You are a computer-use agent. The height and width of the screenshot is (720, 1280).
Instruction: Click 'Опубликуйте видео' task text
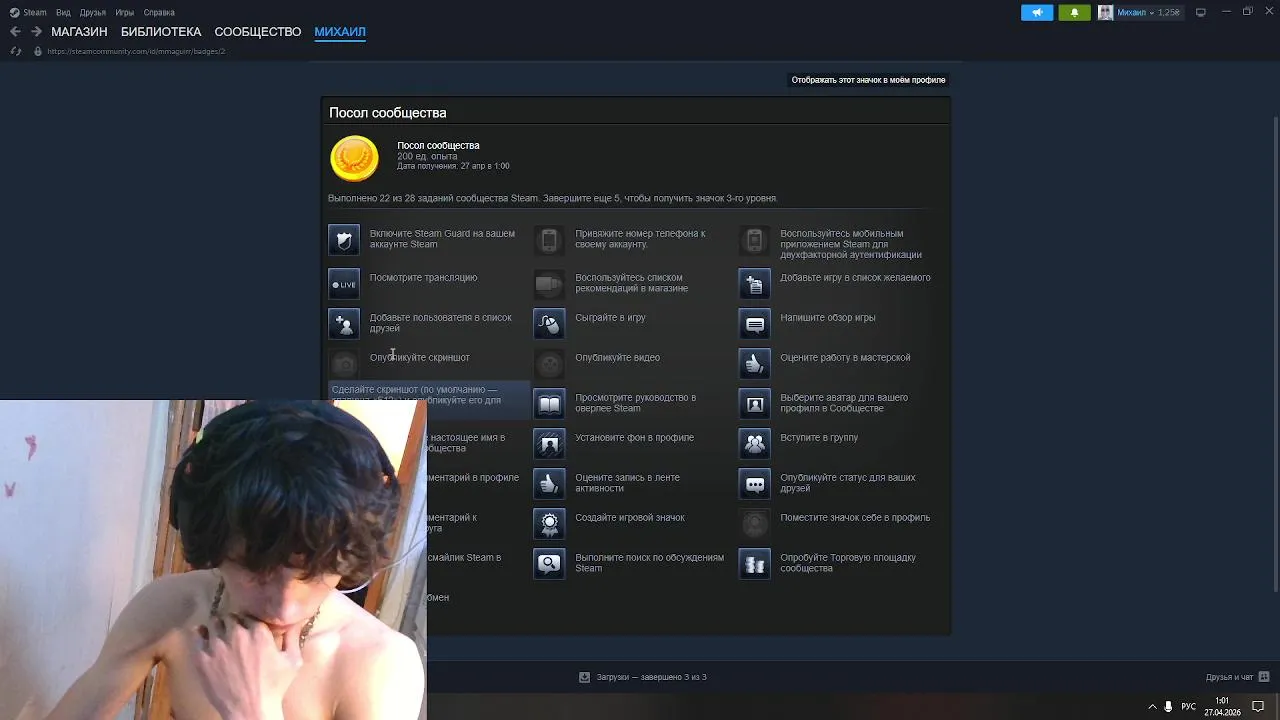[617, 358]
